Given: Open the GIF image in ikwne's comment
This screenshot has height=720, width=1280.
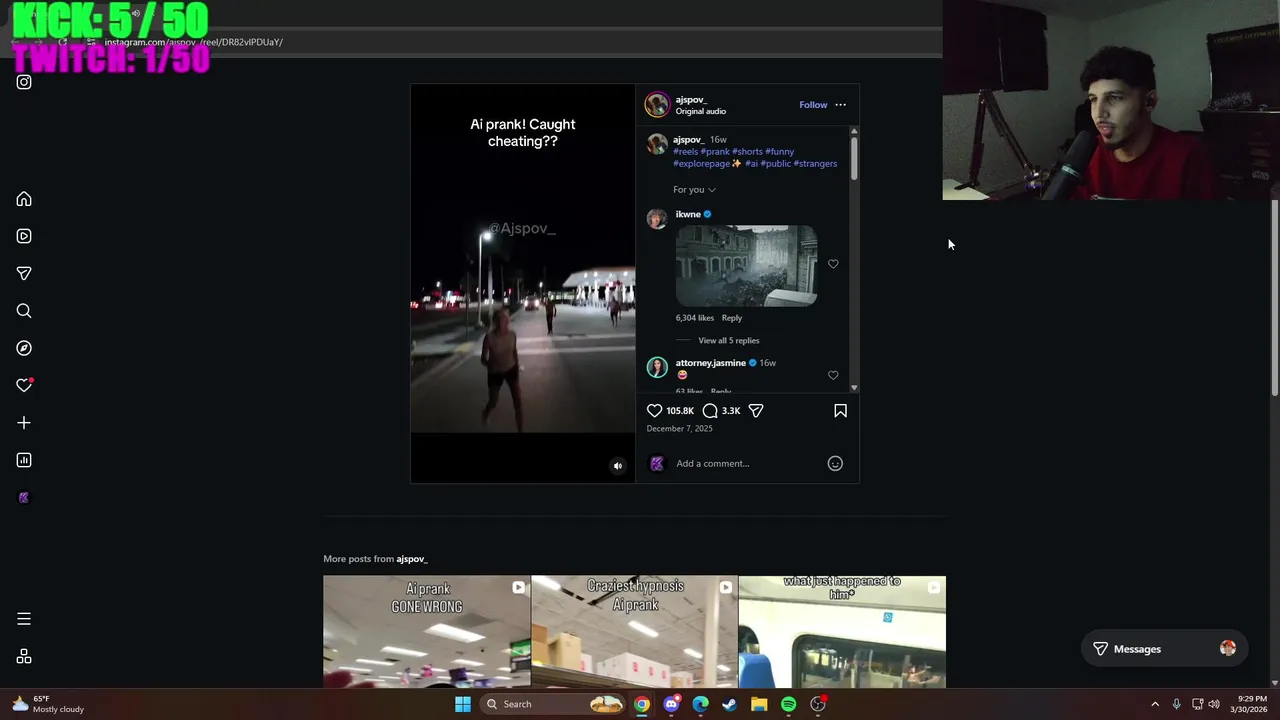Looking at the screenshot, I should point(746,265).
